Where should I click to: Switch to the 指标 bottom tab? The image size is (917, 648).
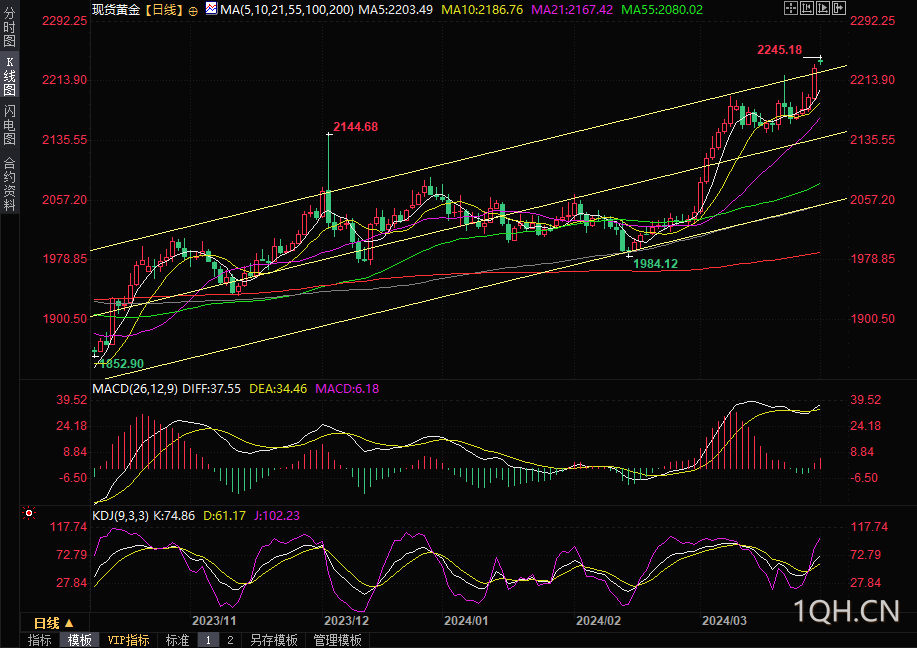point(40,640)
